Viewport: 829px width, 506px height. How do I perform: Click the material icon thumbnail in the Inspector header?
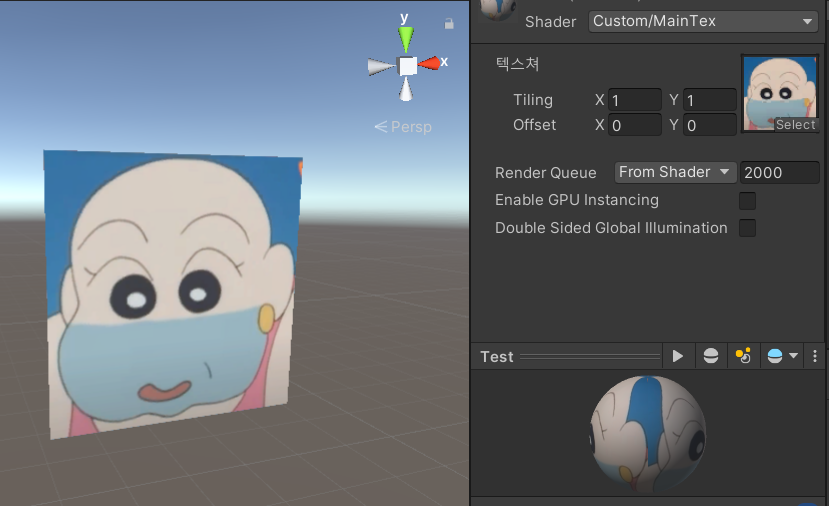497,10
